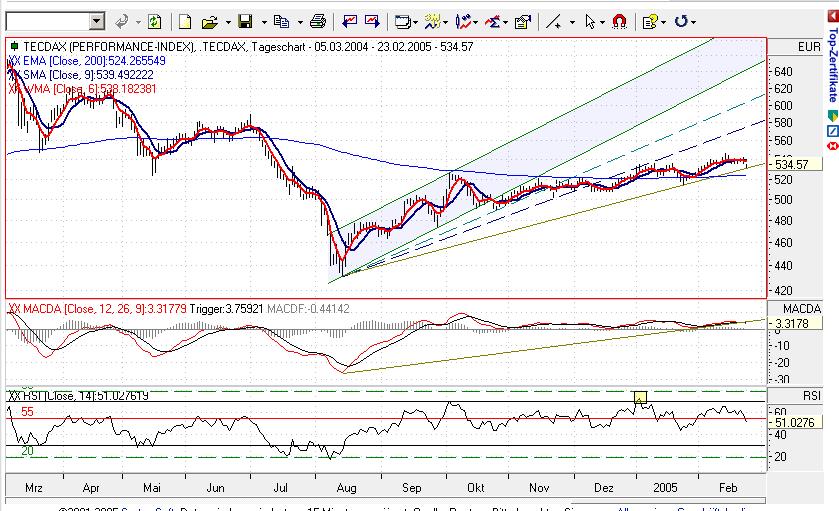The width and height of the screenshot is (839, 511).
Task: Click the green 20 RSI level label
Action: 27,451
